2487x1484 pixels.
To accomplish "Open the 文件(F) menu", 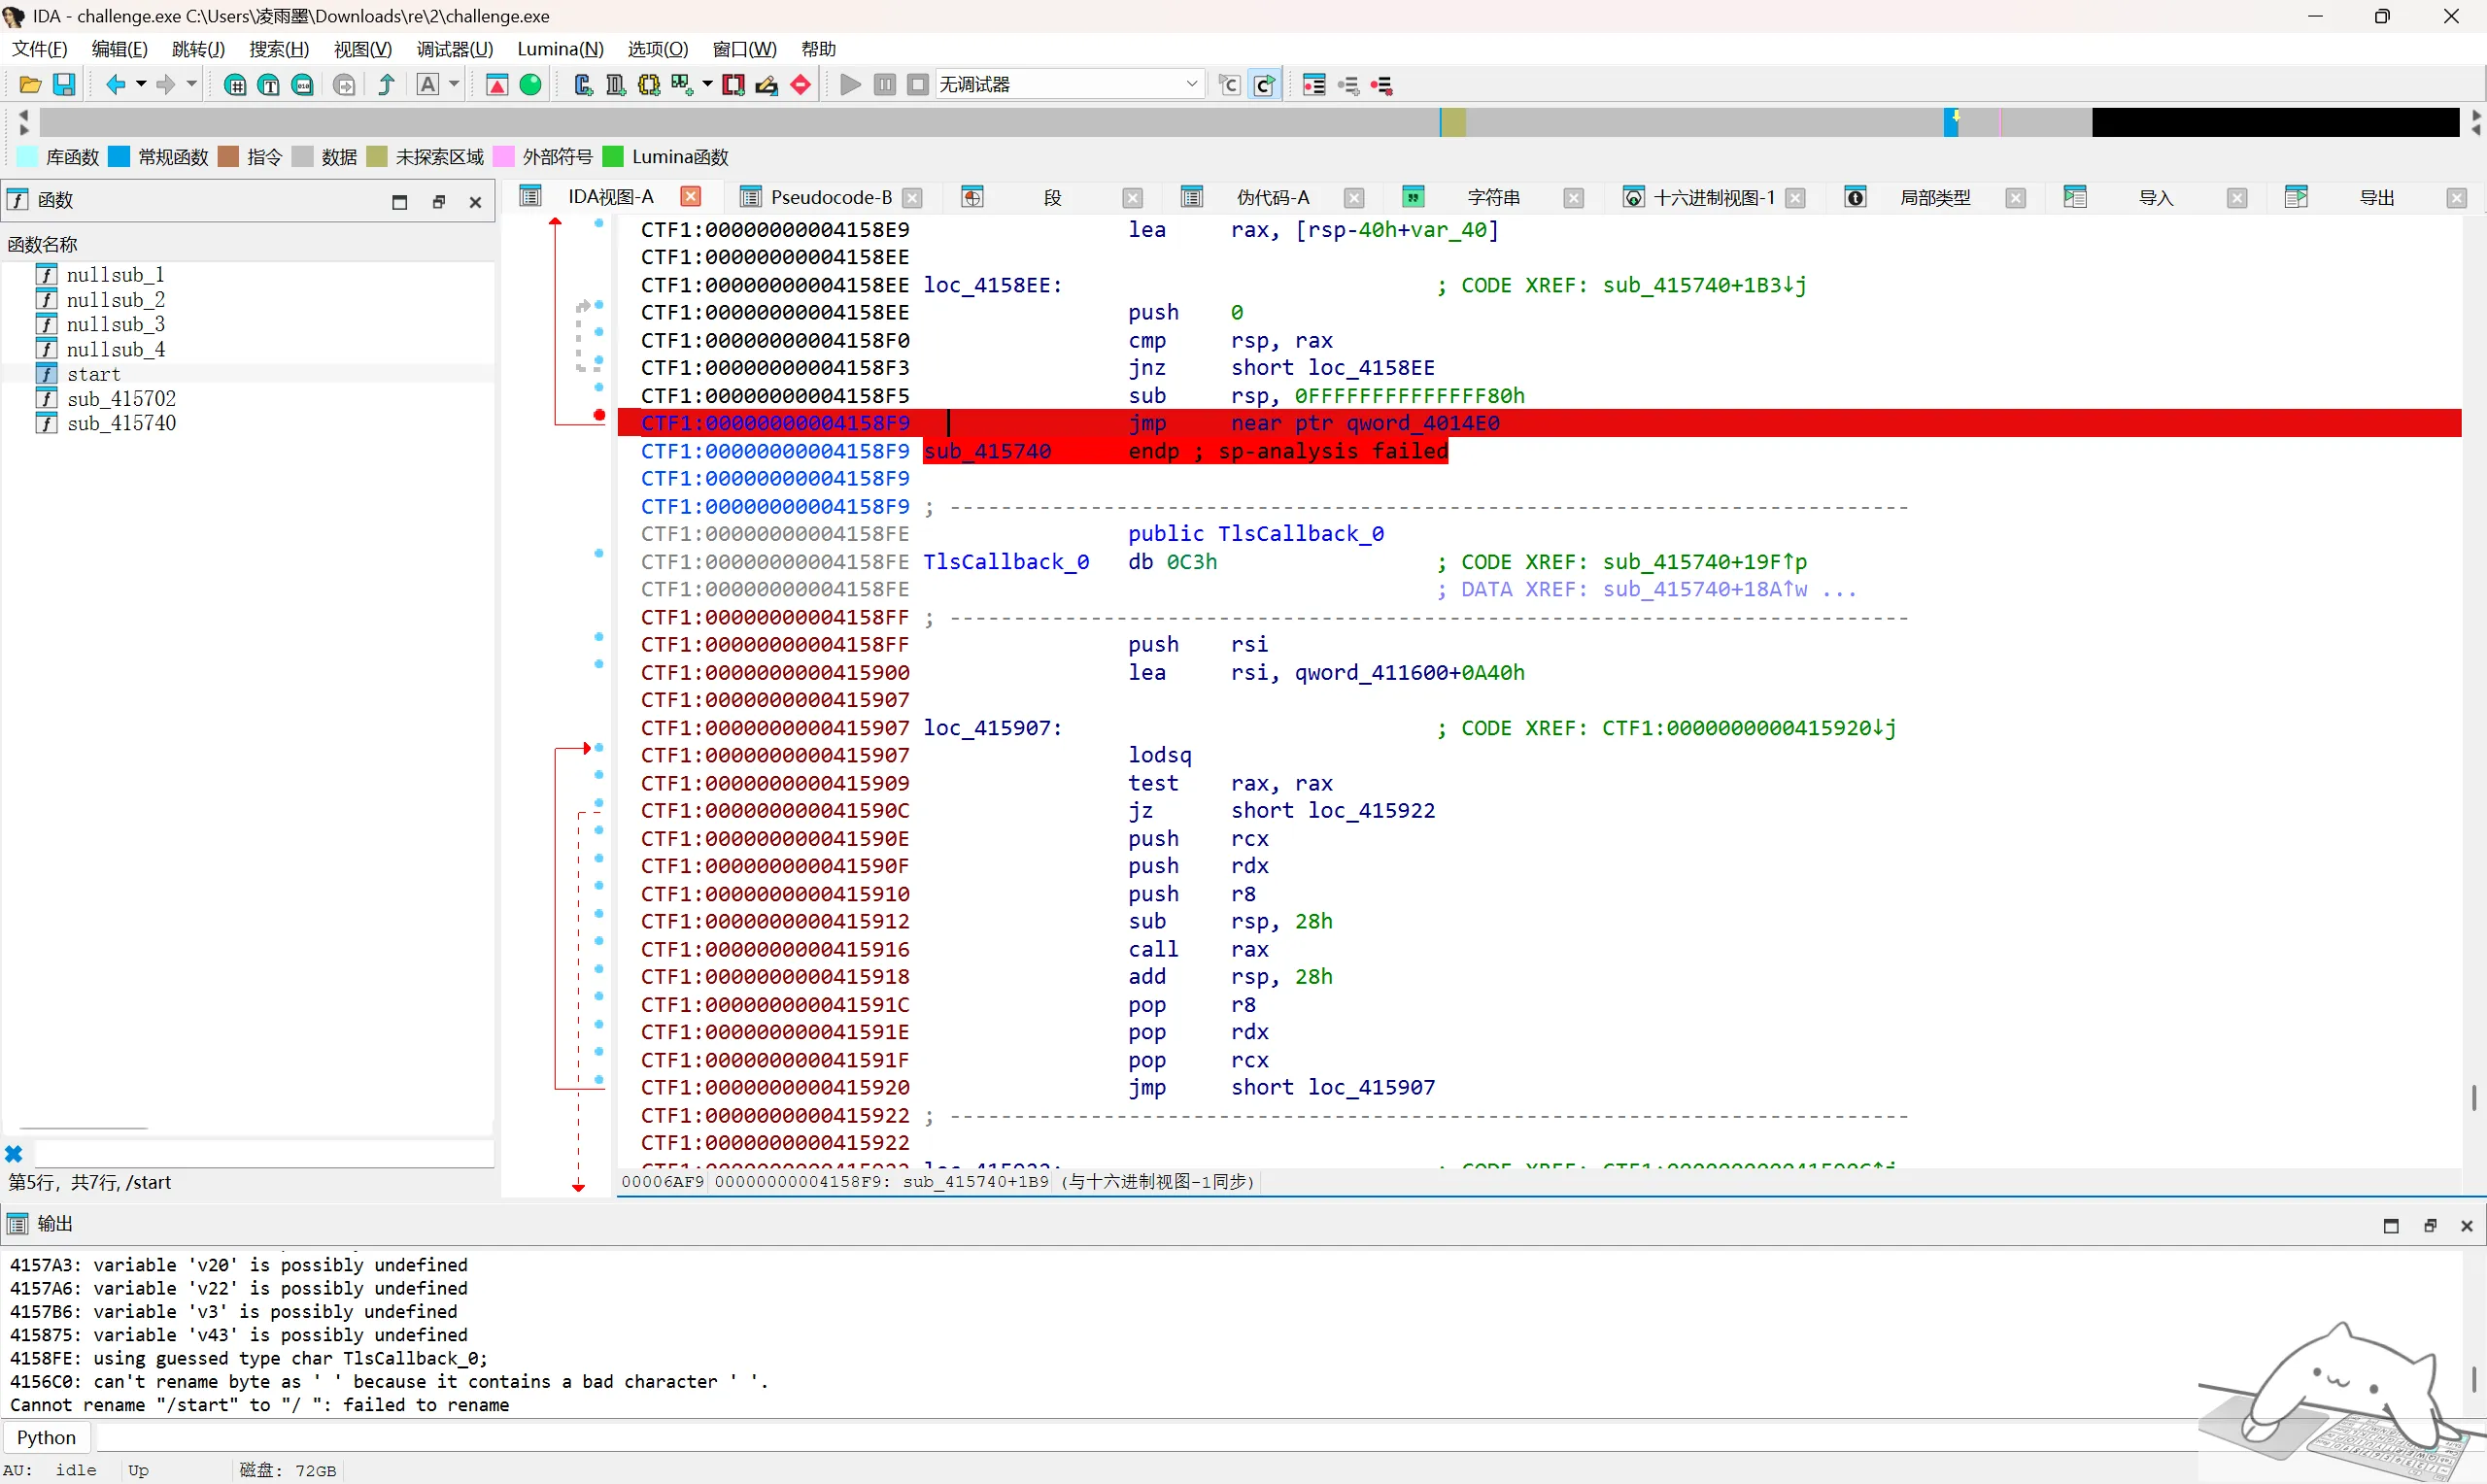I will (x=39, y=49).
